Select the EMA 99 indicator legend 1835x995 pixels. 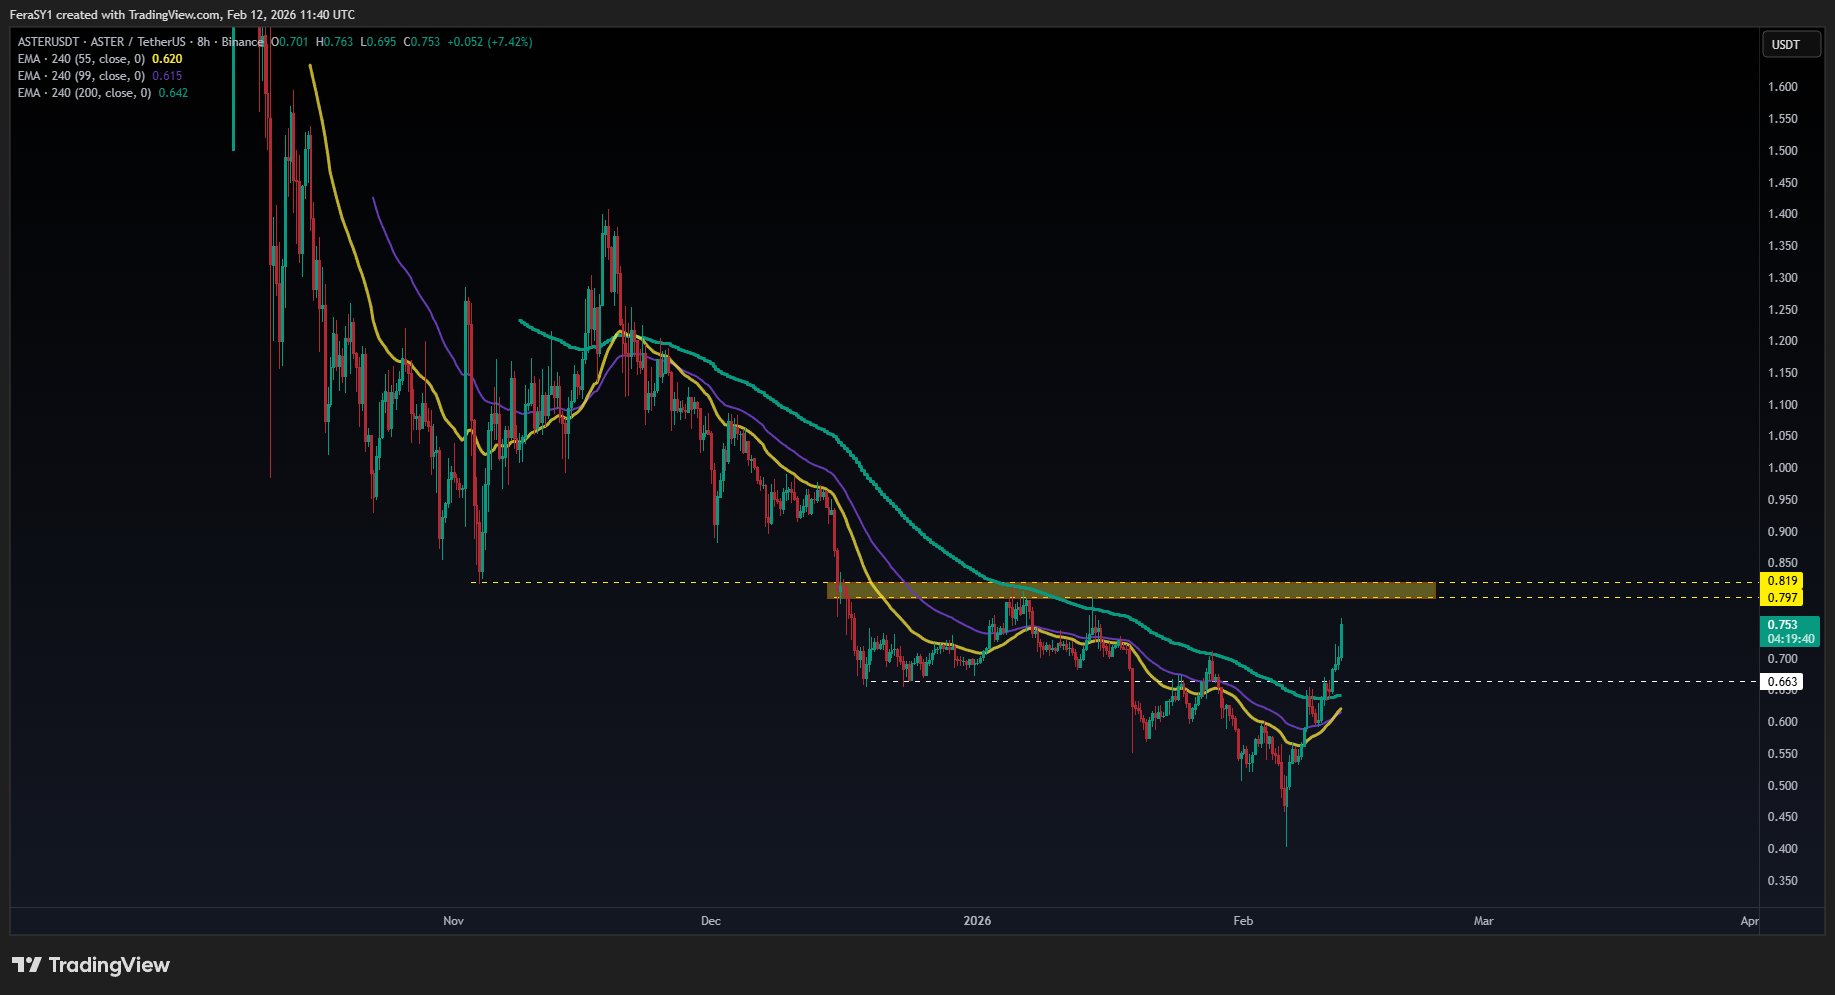click(100, 76)
